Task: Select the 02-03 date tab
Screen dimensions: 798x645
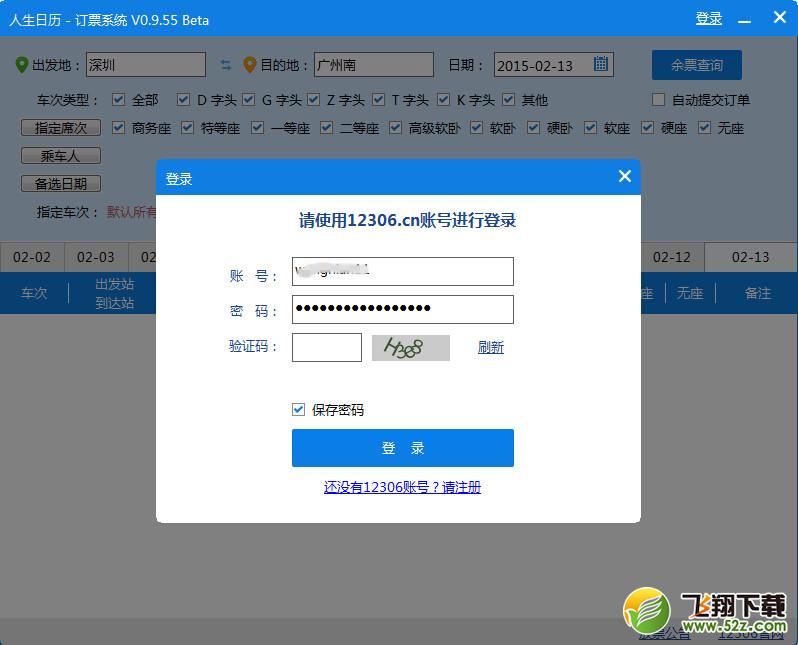Action: tap(96, 257)
